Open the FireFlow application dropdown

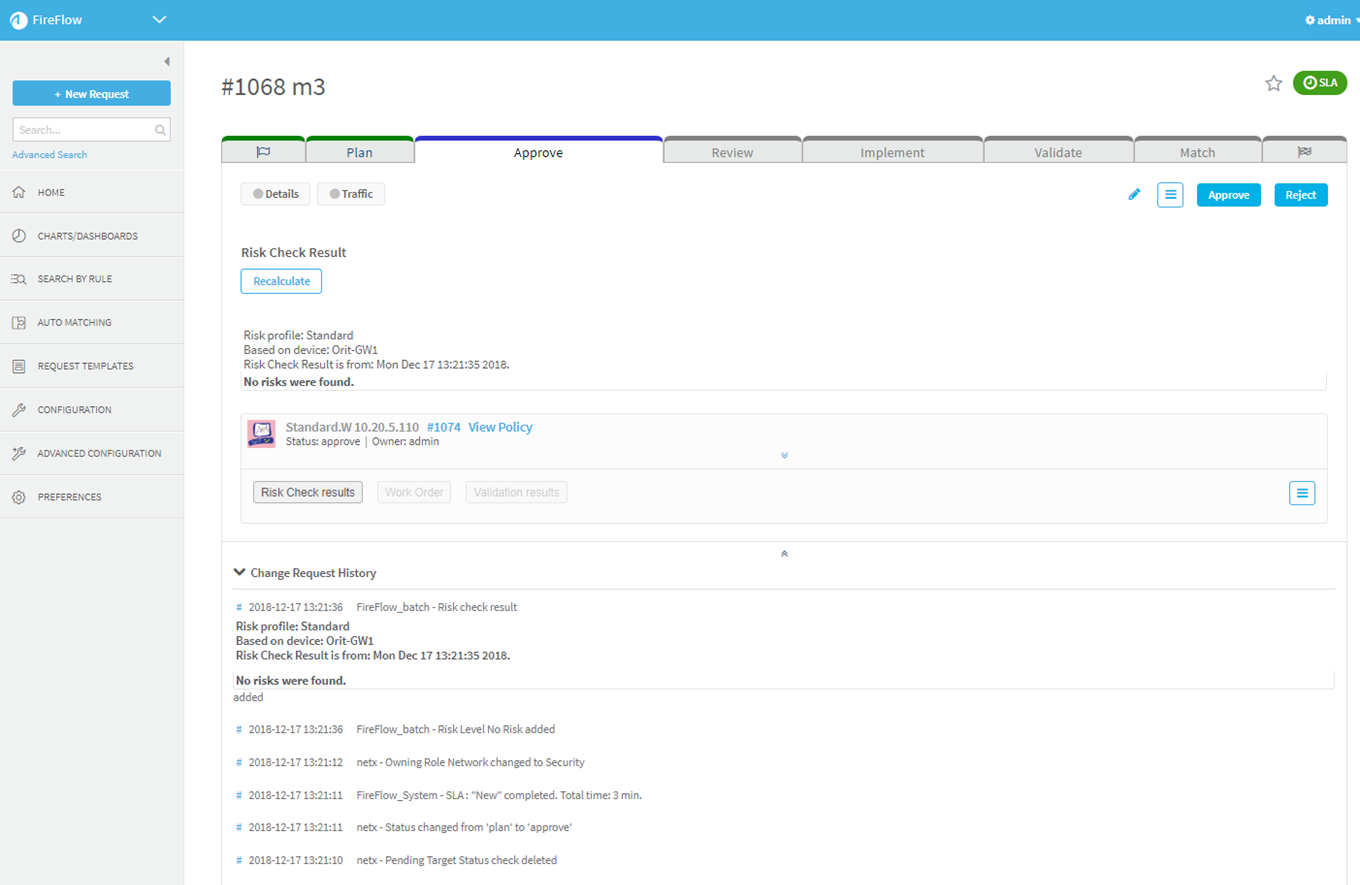159,20
